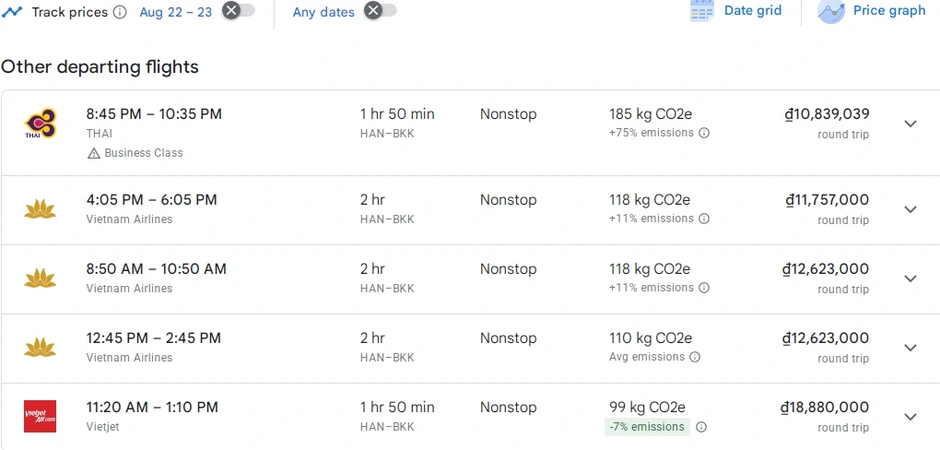Click the ₫11,757,000 price
Screen dimensions: 940x450
coord(827,200)
